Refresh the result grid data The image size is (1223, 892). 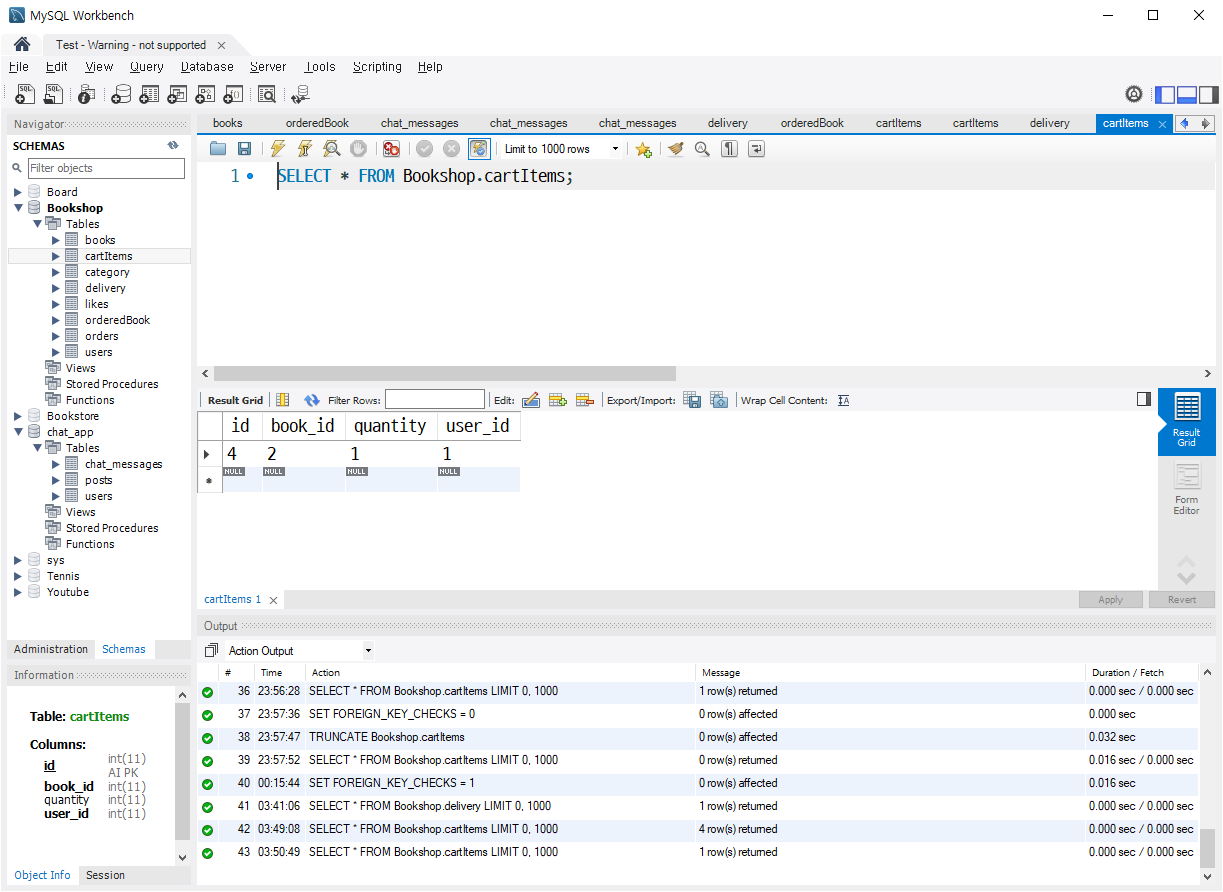click(312, 400)
